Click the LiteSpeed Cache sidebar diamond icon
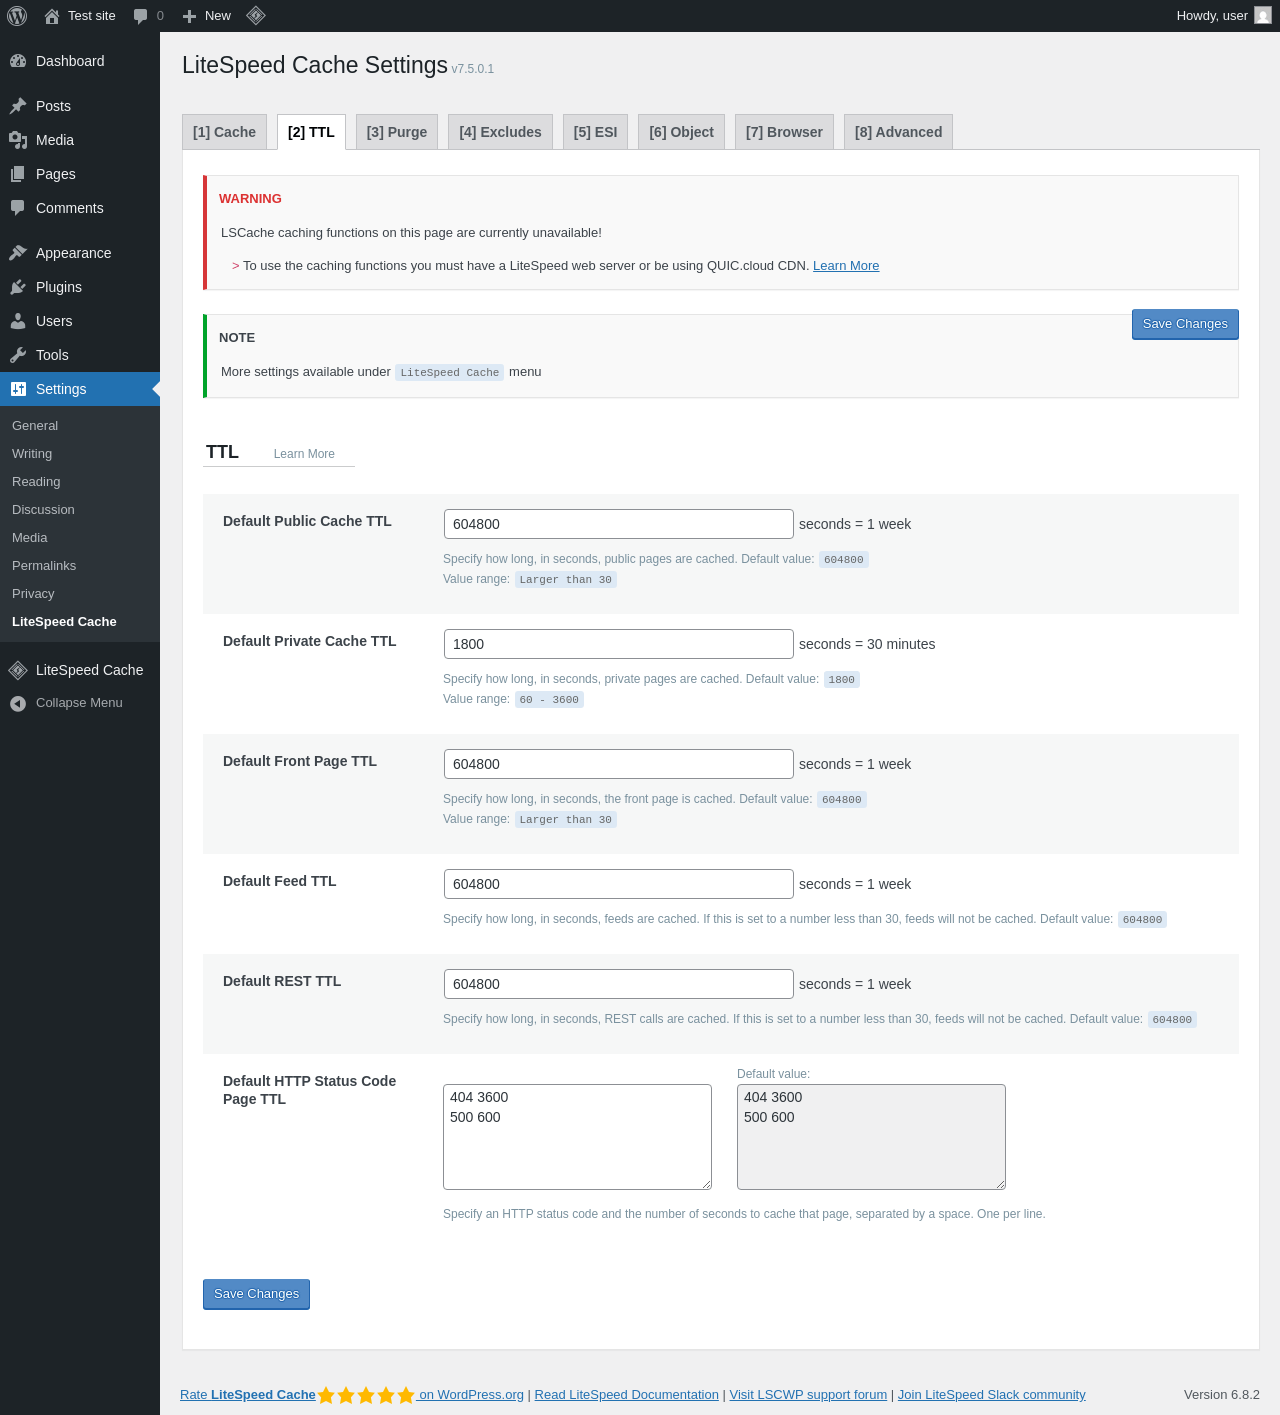1280x1415 pixels. [x=18, y=670]
